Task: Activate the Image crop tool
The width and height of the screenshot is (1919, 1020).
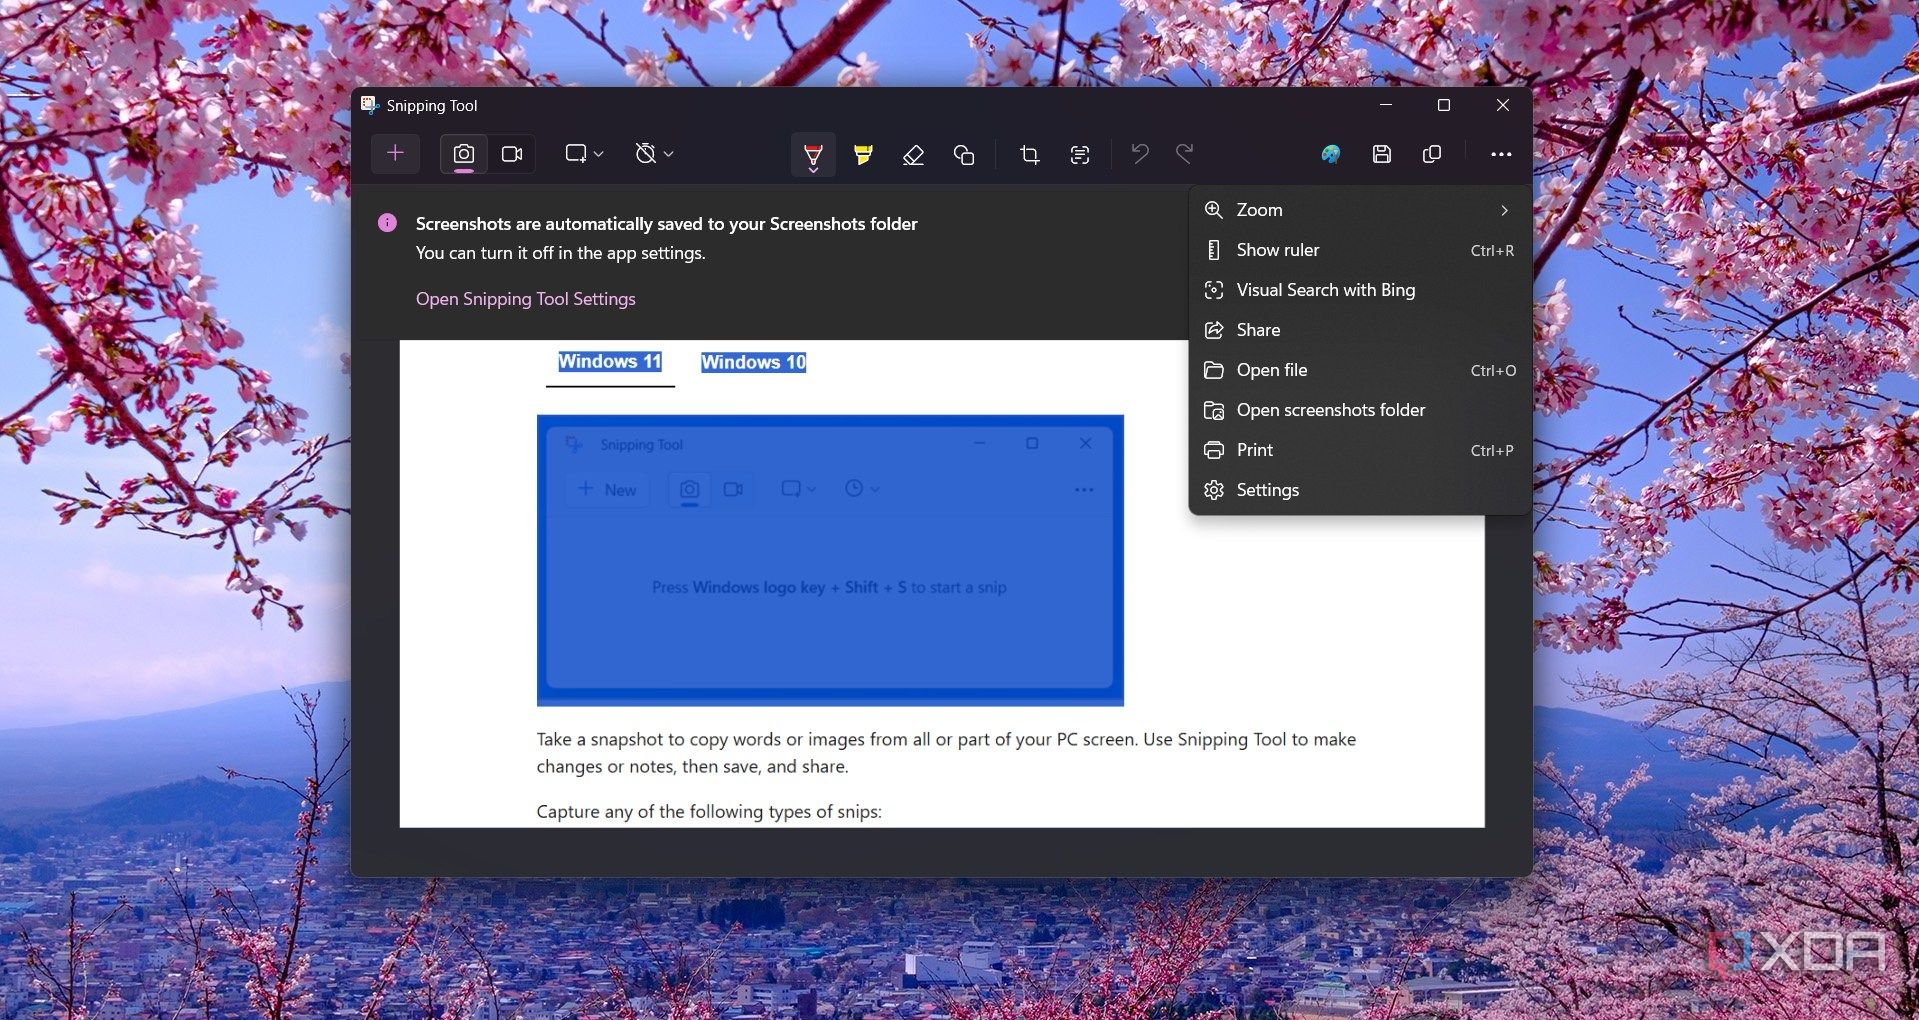Action: (1030, 154)
